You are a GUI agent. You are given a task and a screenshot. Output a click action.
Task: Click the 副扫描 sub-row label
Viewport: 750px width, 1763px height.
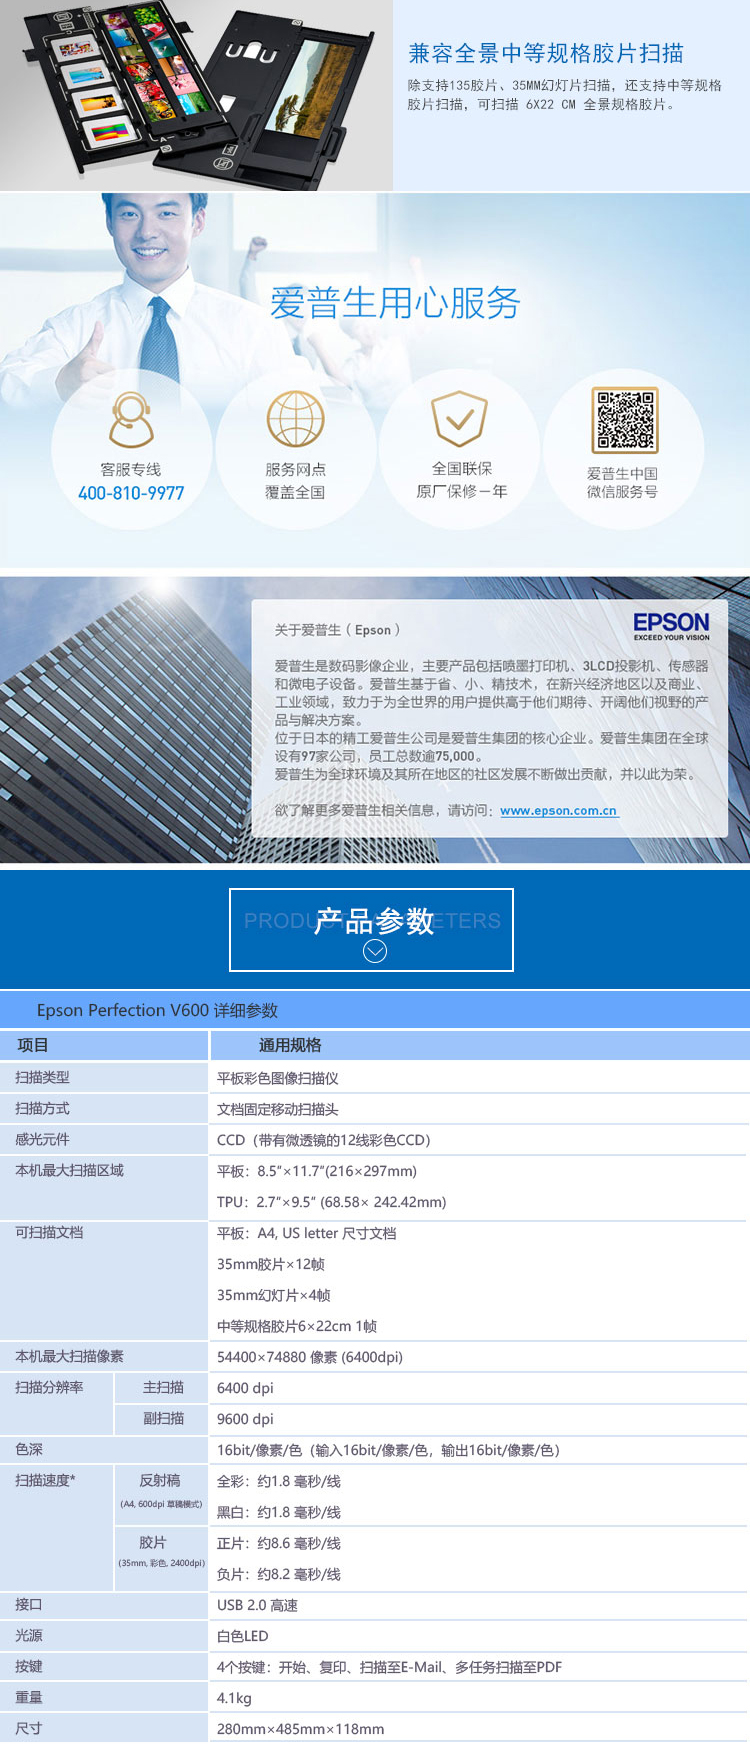163,1418
